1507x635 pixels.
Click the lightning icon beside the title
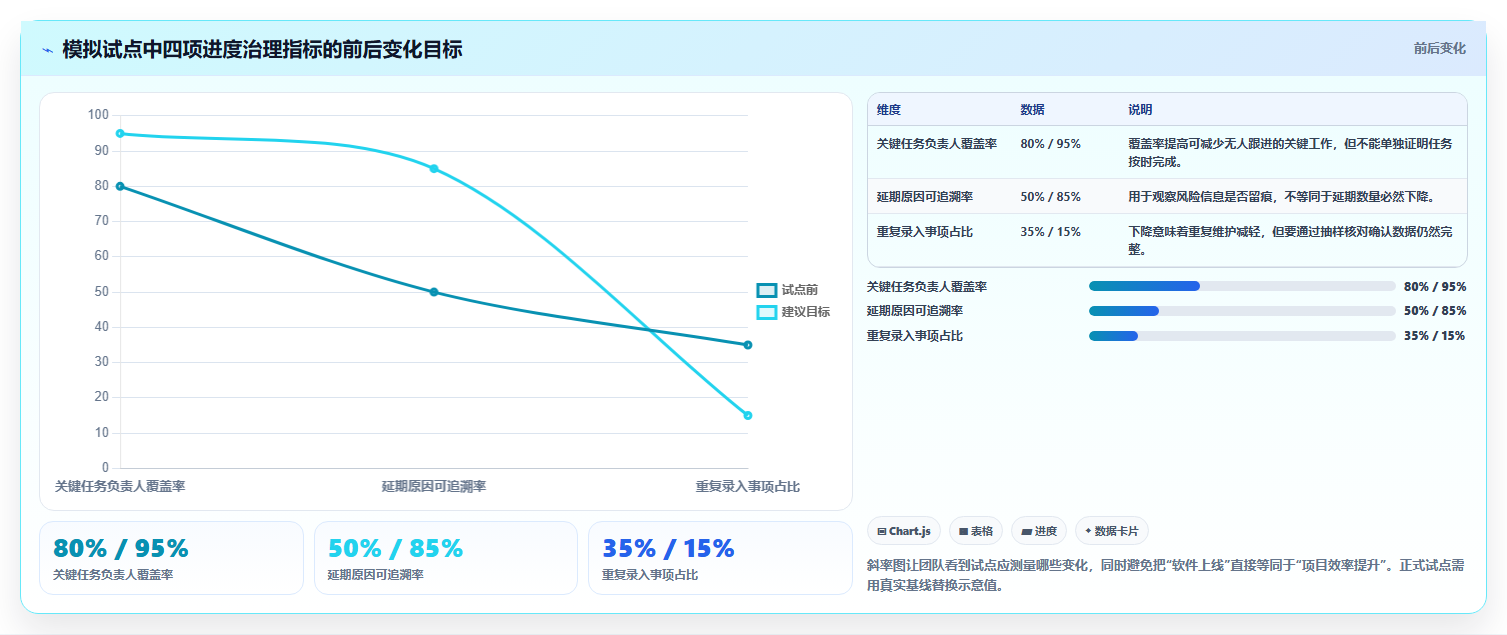[47, 50]
